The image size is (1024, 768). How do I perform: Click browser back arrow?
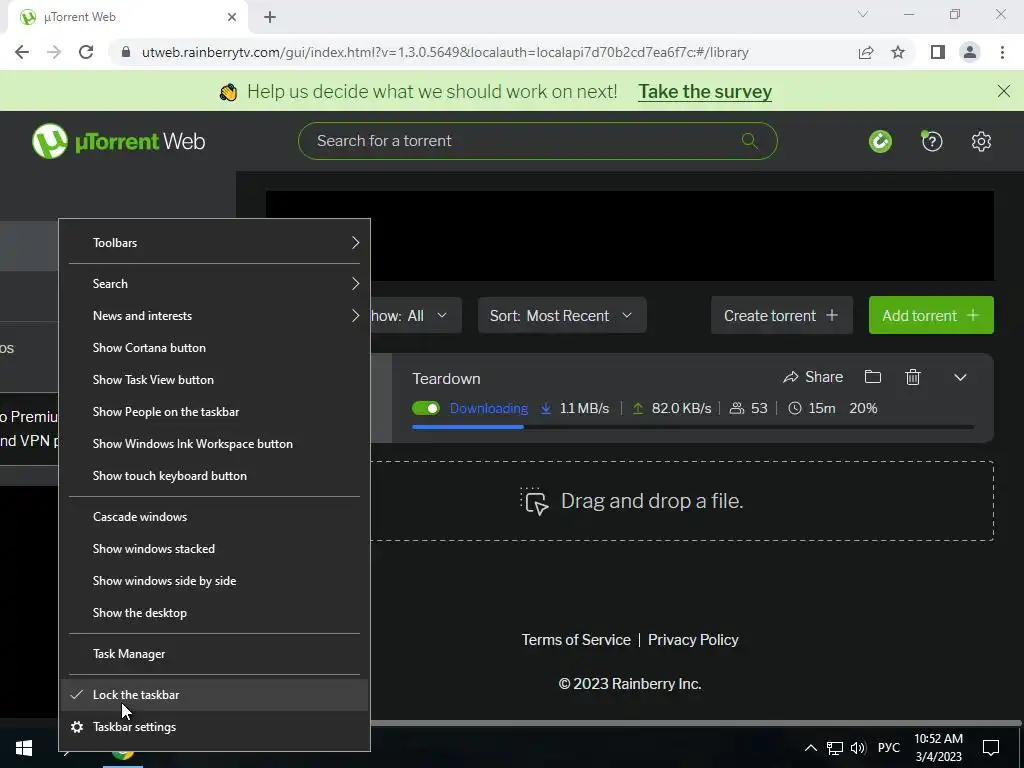tap(22, 52)
